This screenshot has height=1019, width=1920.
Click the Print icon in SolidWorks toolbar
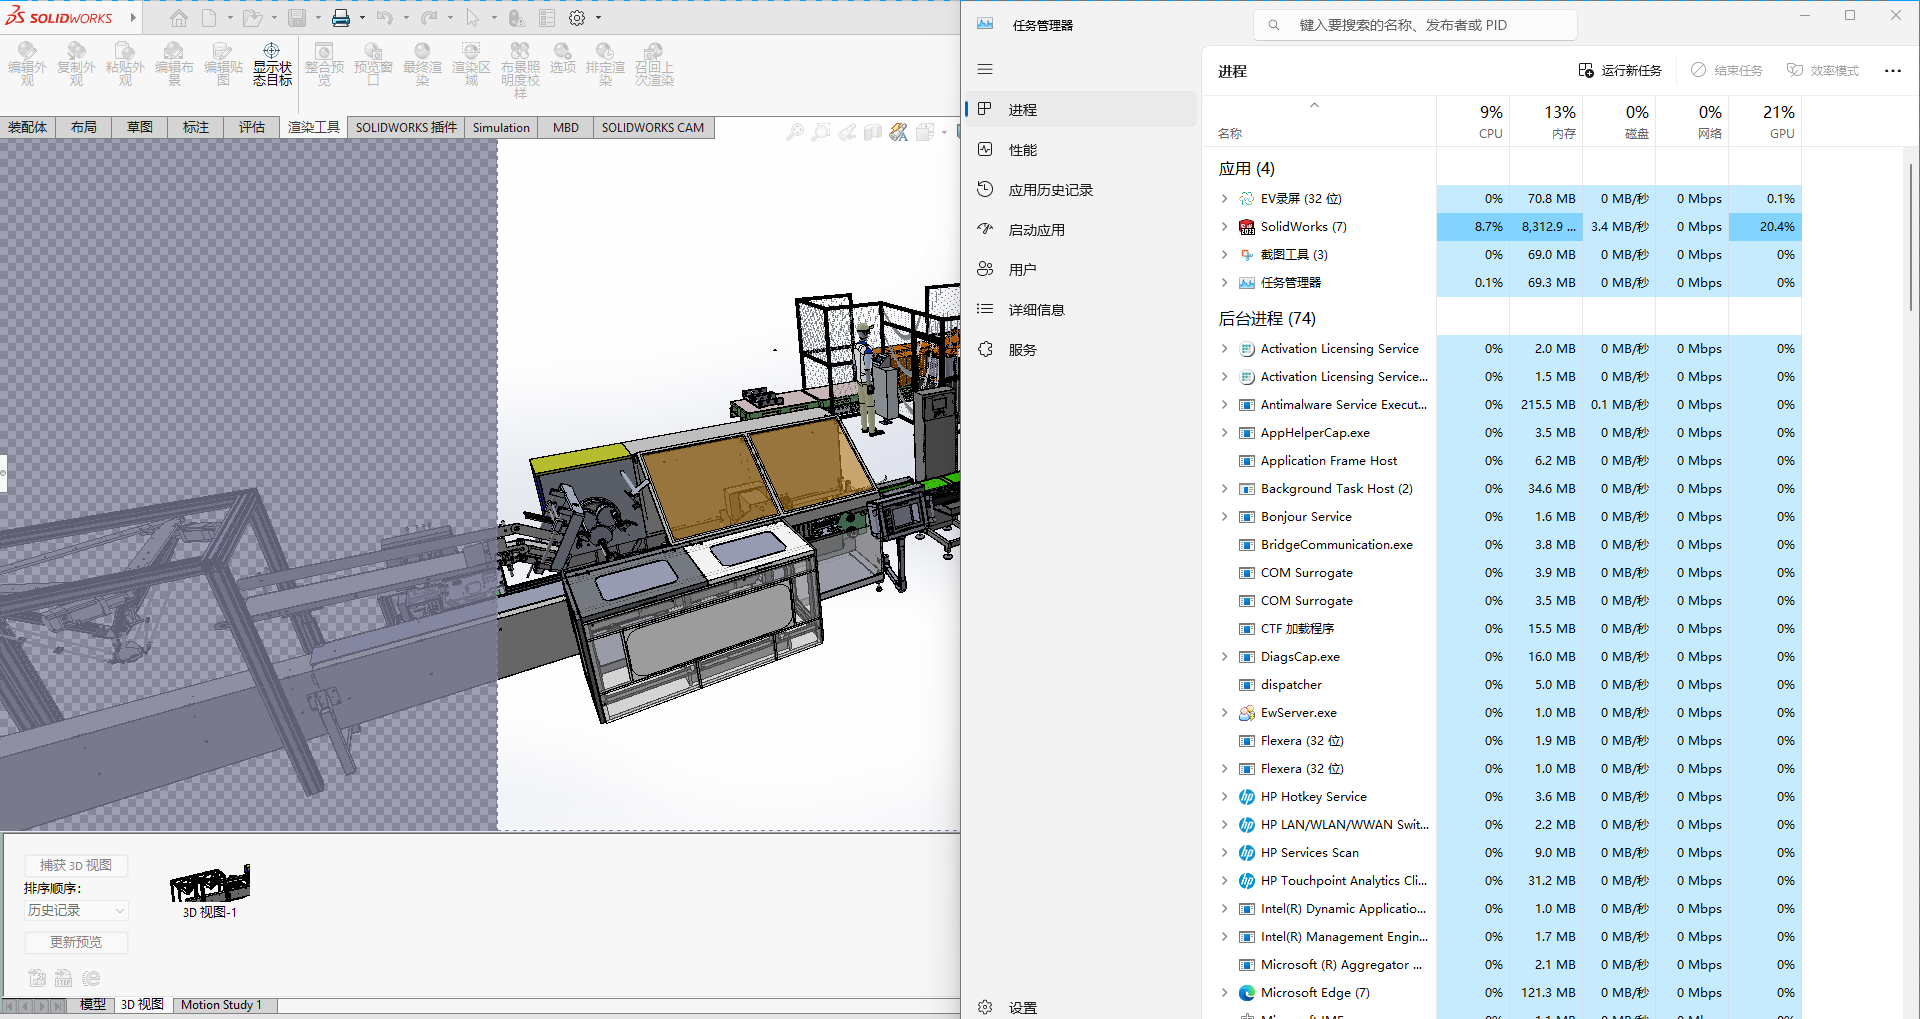click(x=341, y=18)
